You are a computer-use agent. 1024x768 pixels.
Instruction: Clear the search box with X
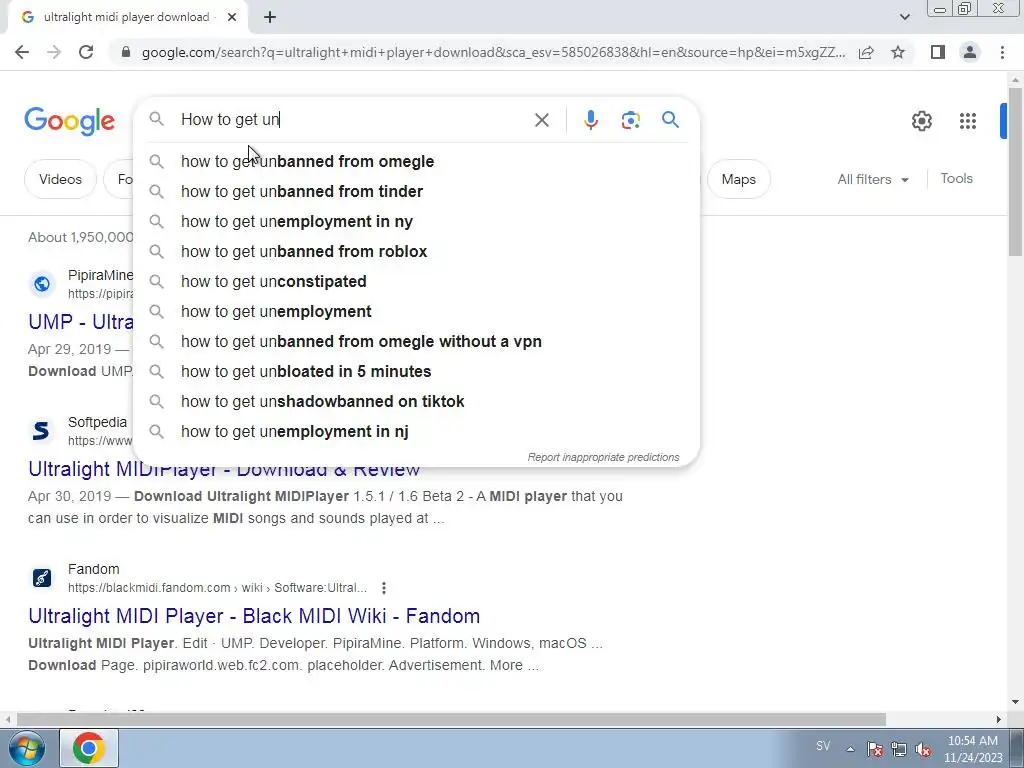click(x=541, y=120)
